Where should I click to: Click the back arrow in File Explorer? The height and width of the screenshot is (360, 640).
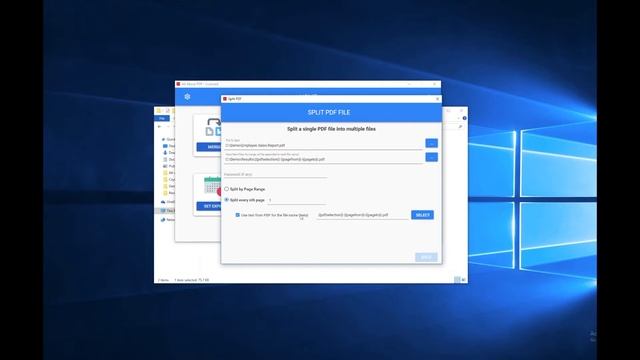click(x=159, y=127)
